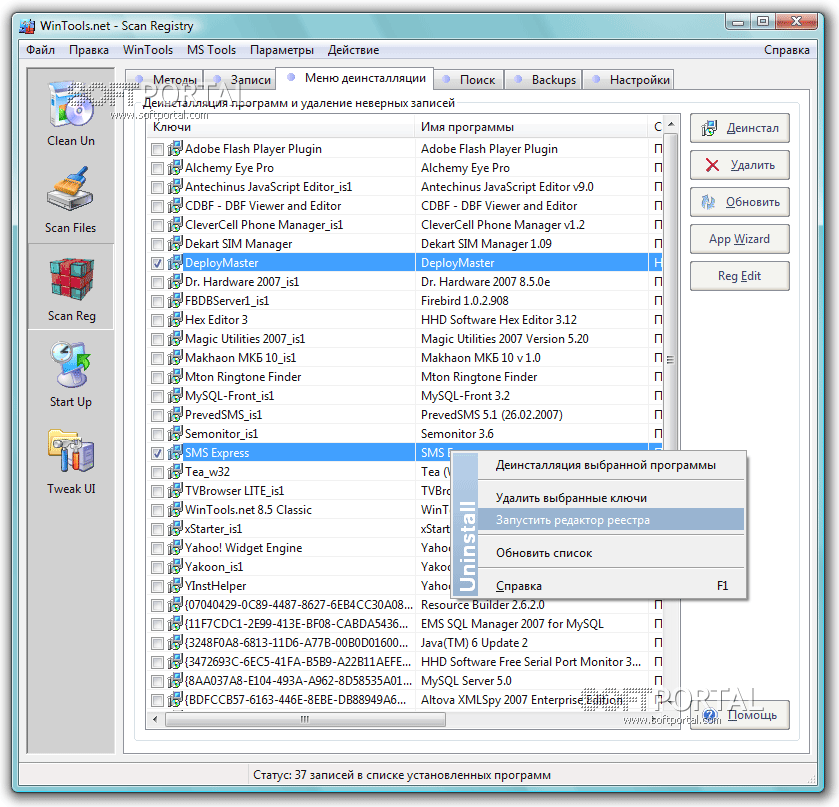Open the Scan Files tool

(x=71, y=200)
